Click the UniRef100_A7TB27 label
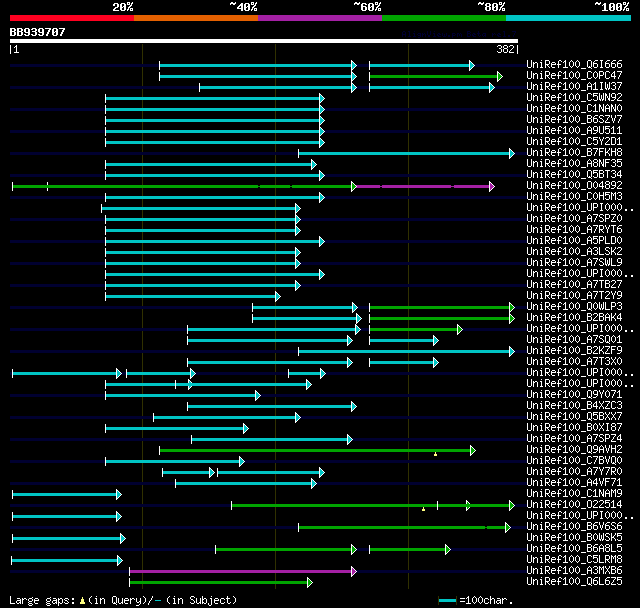 click(574, 285)
